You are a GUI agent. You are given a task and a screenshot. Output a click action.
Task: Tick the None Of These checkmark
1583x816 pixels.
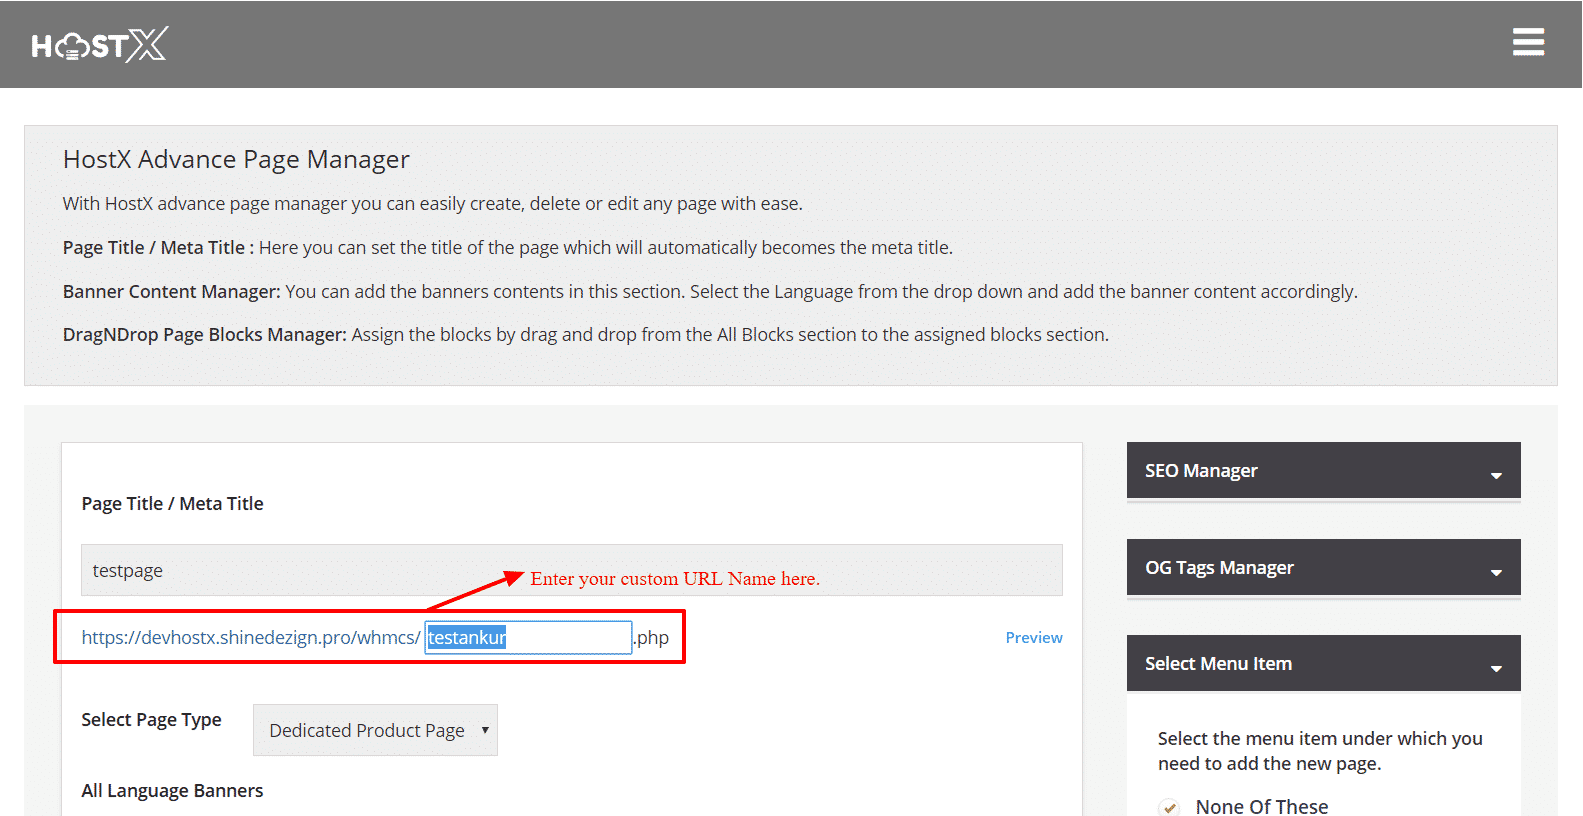point(1169,807)
